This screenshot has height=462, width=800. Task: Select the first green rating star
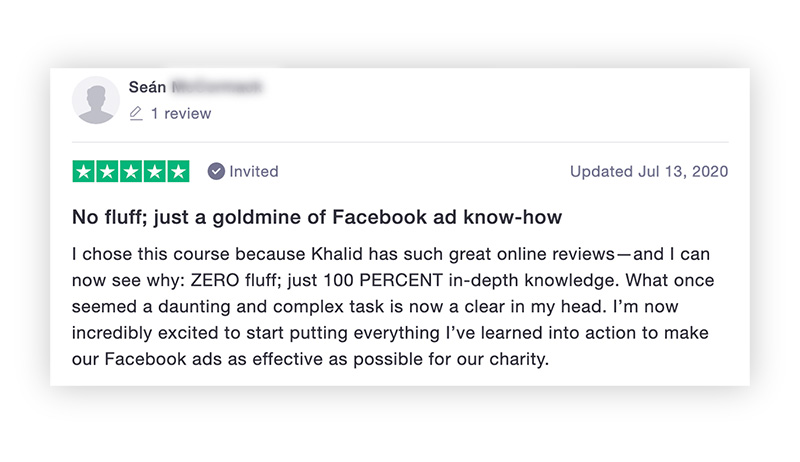pos(84,171)
